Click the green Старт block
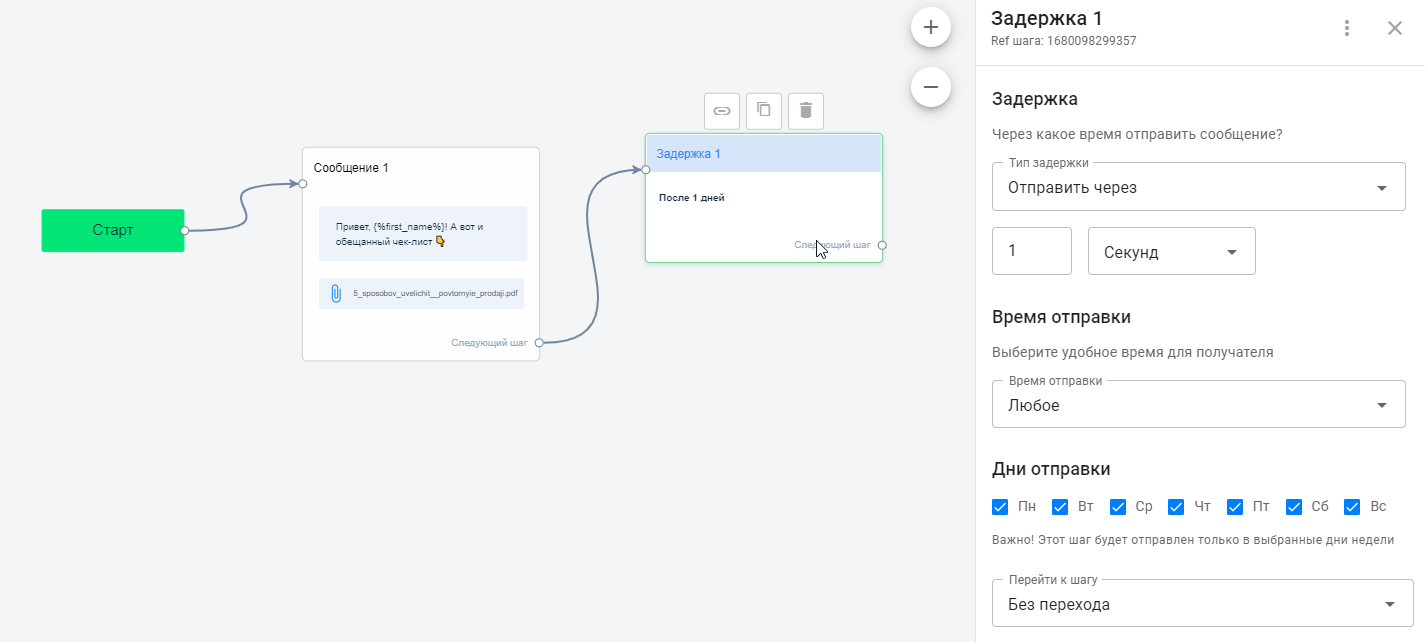The width and height of the screenshot is (1425, 642). coord(113,230)
